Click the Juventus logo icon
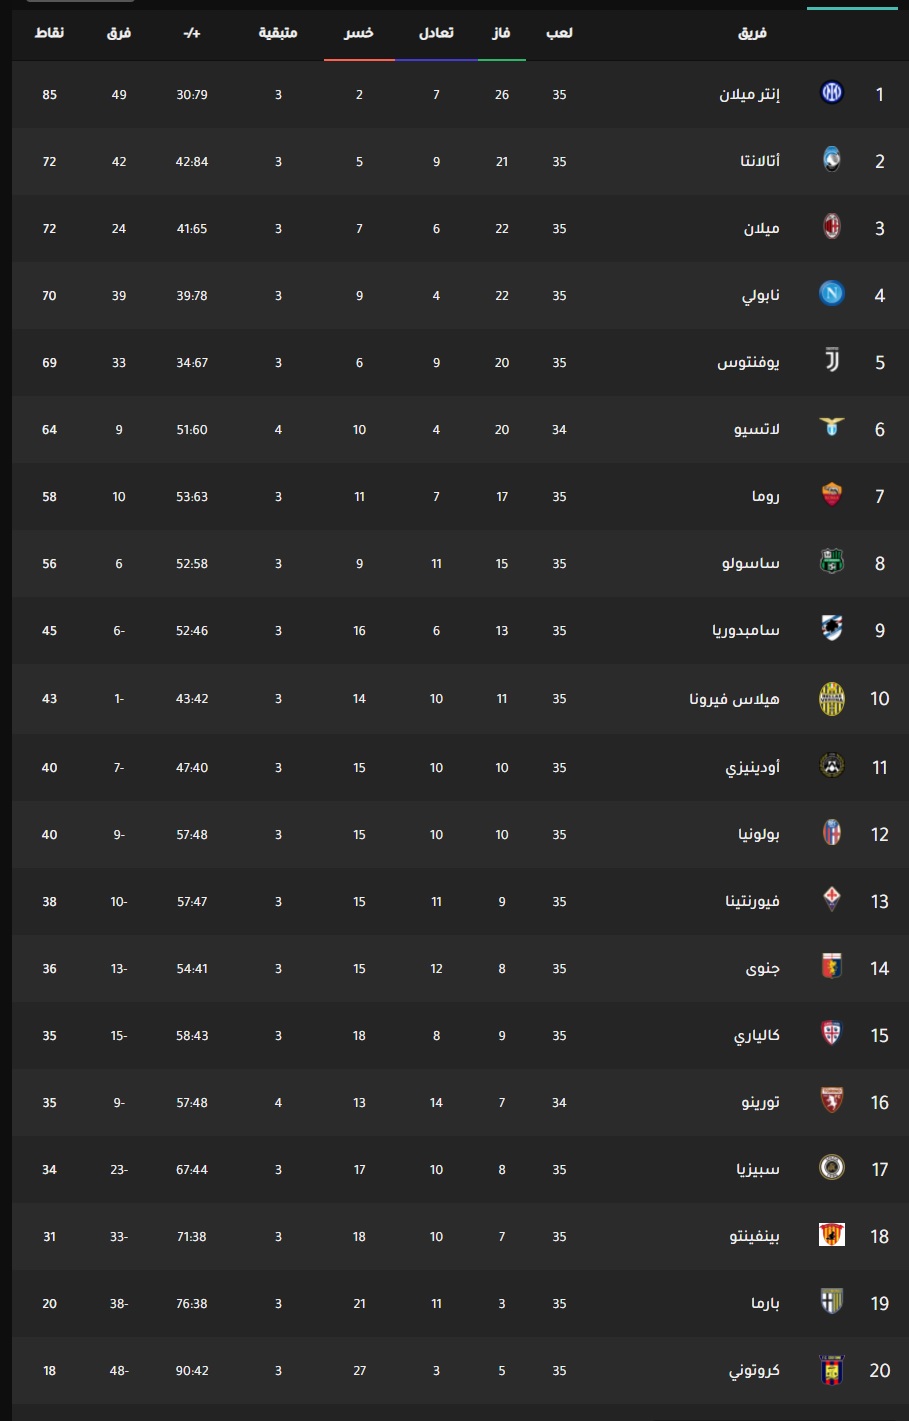 point(832,361)
